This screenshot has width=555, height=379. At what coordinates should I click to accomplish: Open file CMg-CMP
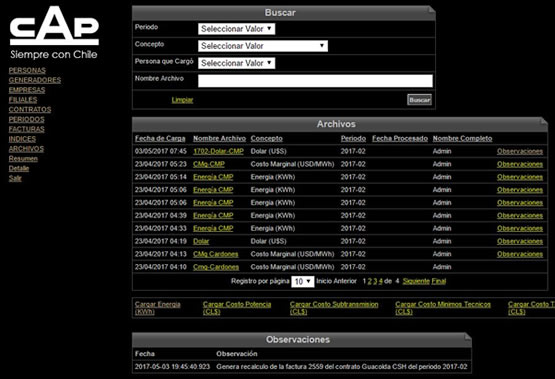pyautogui.click(x=209, y=164)
